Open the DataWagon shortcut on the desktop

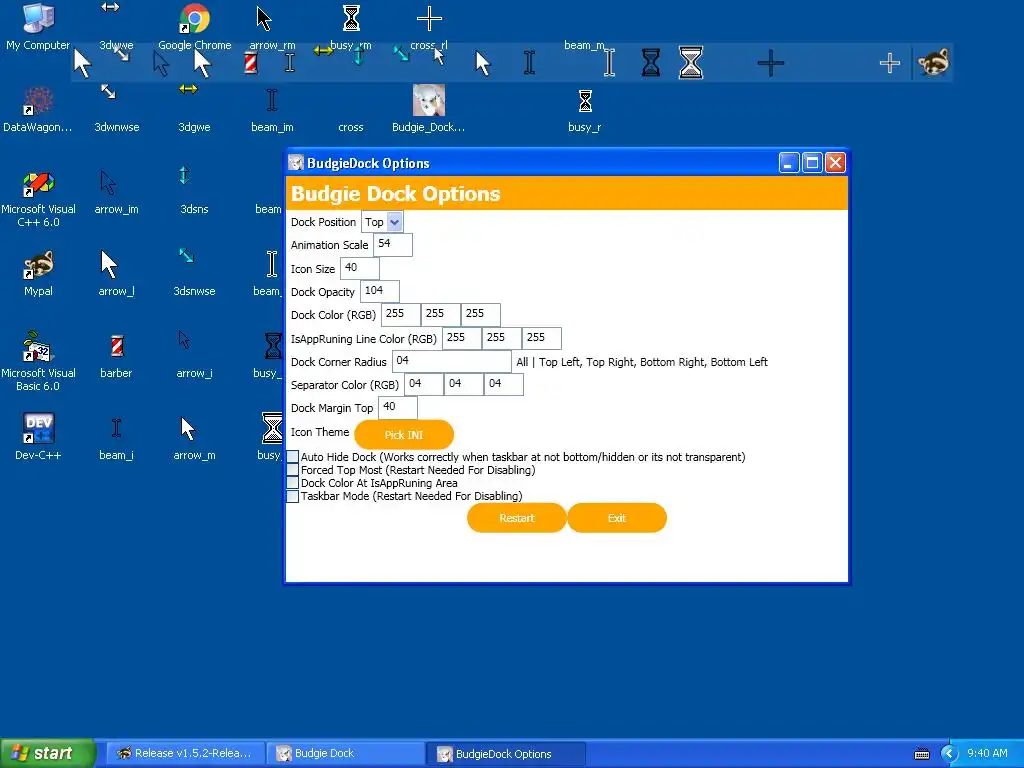(38, 110)
